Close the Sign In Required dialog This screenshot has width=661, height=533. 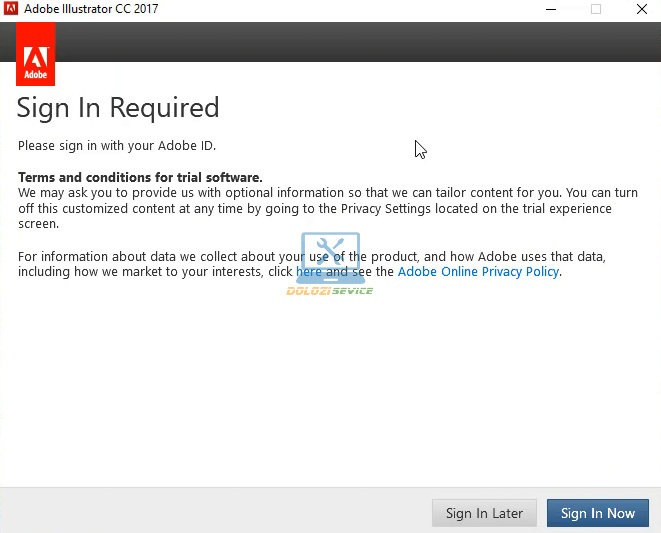641,10
